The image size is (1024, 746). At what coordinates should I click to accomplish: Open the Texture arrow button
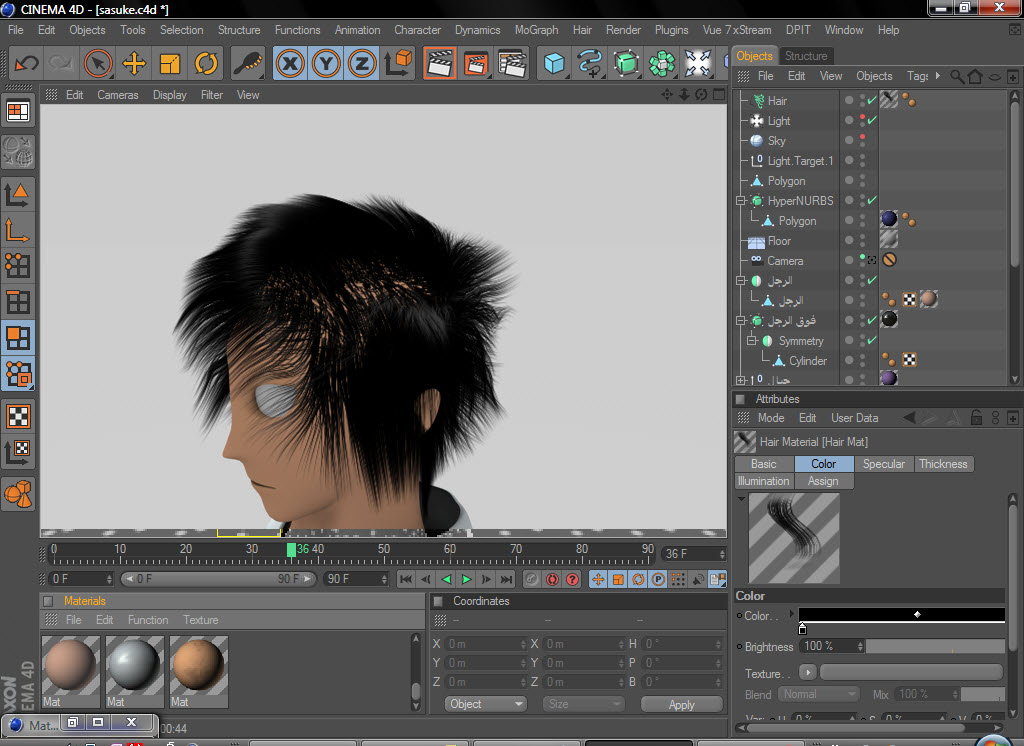point(807,672)
